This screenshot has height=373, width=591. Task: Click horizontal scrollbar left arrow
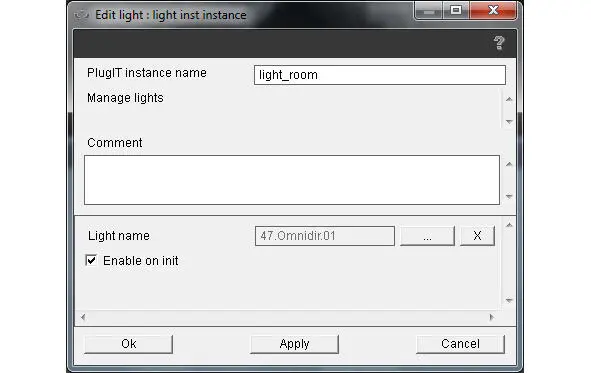(83, 317)
